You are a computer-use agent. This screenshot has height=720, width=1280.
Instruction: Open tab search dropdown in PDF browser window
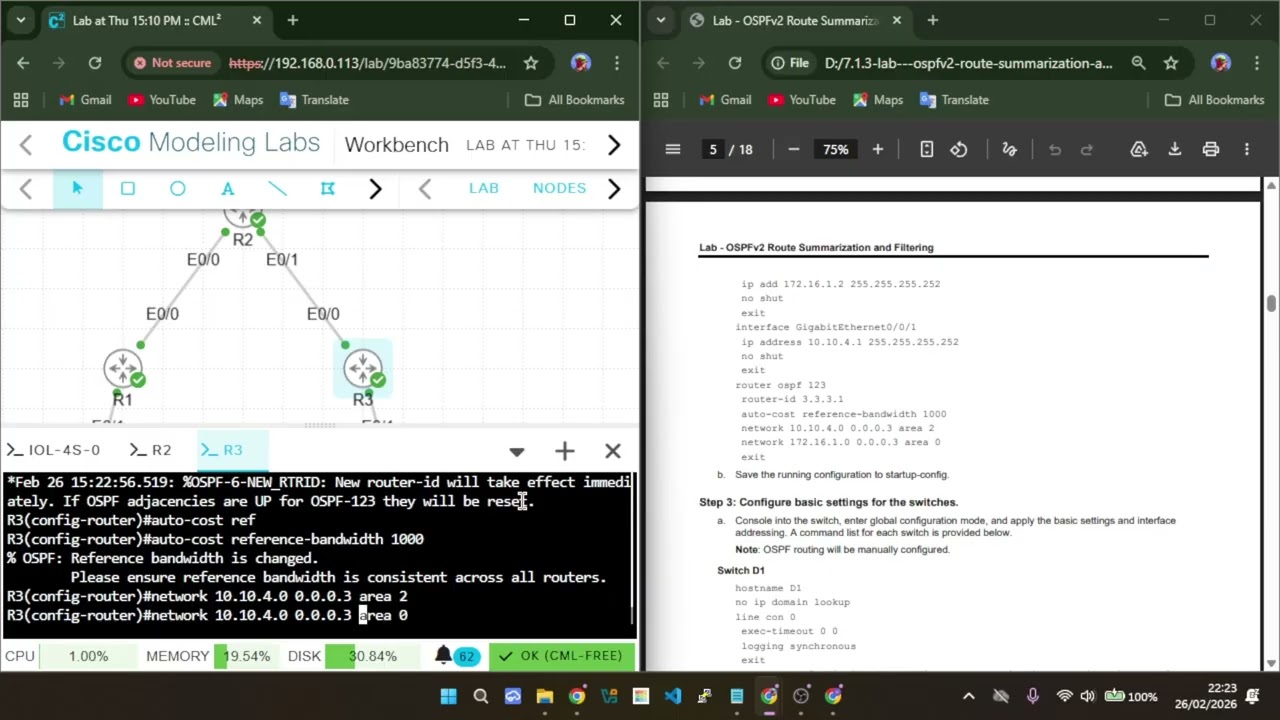(x=660, y=20)
